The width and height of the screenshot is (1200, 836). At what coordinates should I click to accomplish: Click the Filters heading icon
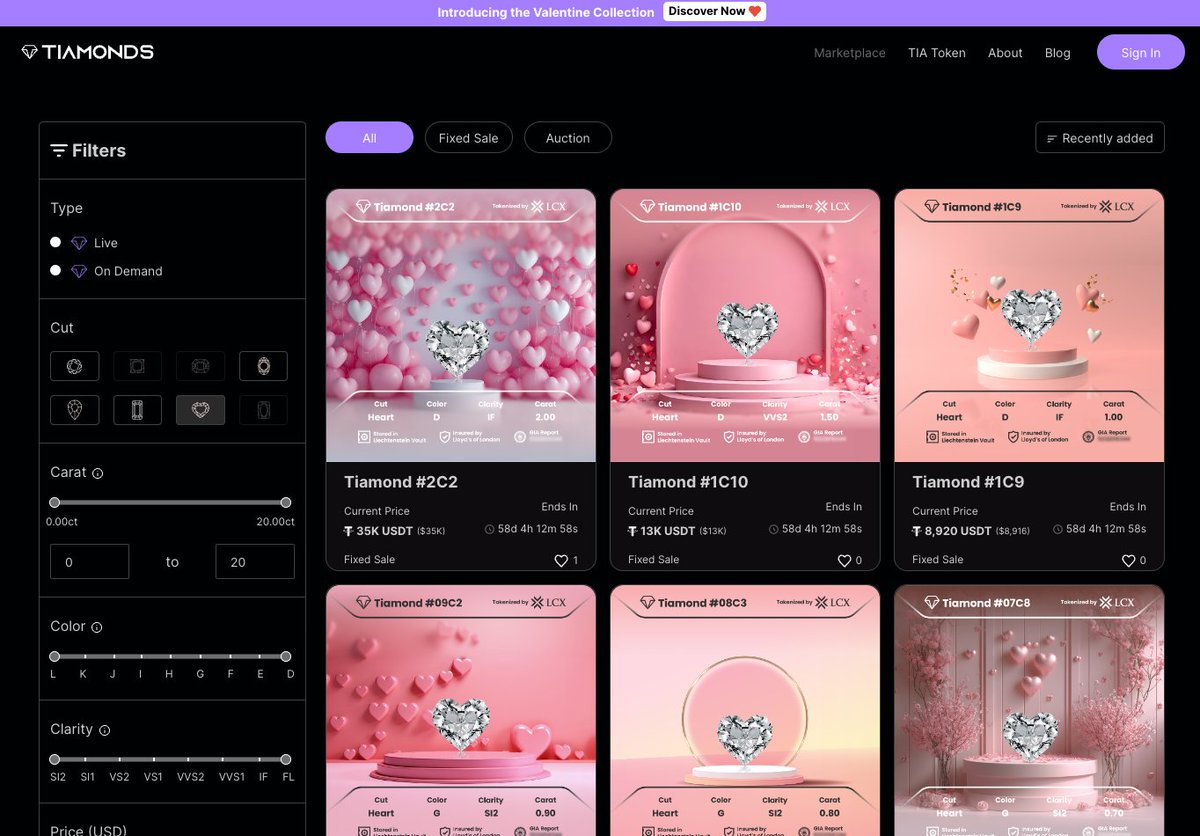tap(59, 151)
